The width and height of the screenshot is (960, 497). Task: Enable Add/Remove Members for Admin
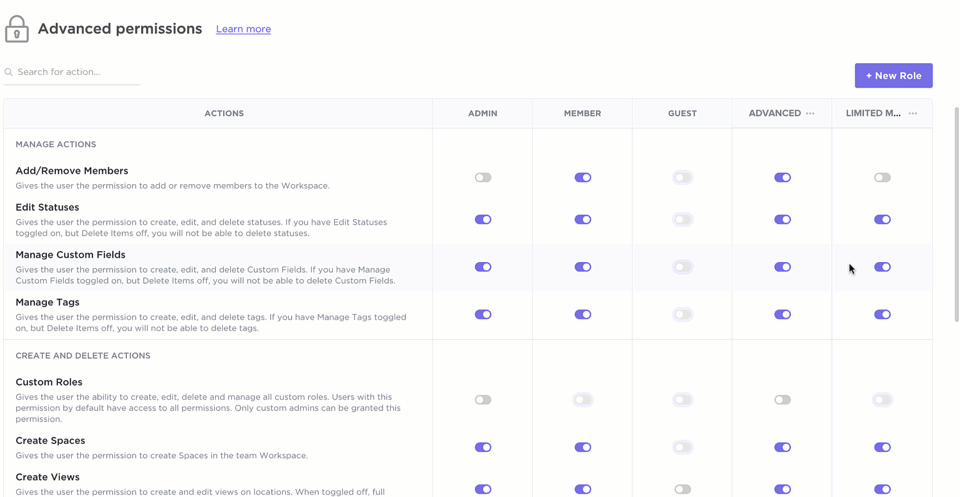pos(483,178)
